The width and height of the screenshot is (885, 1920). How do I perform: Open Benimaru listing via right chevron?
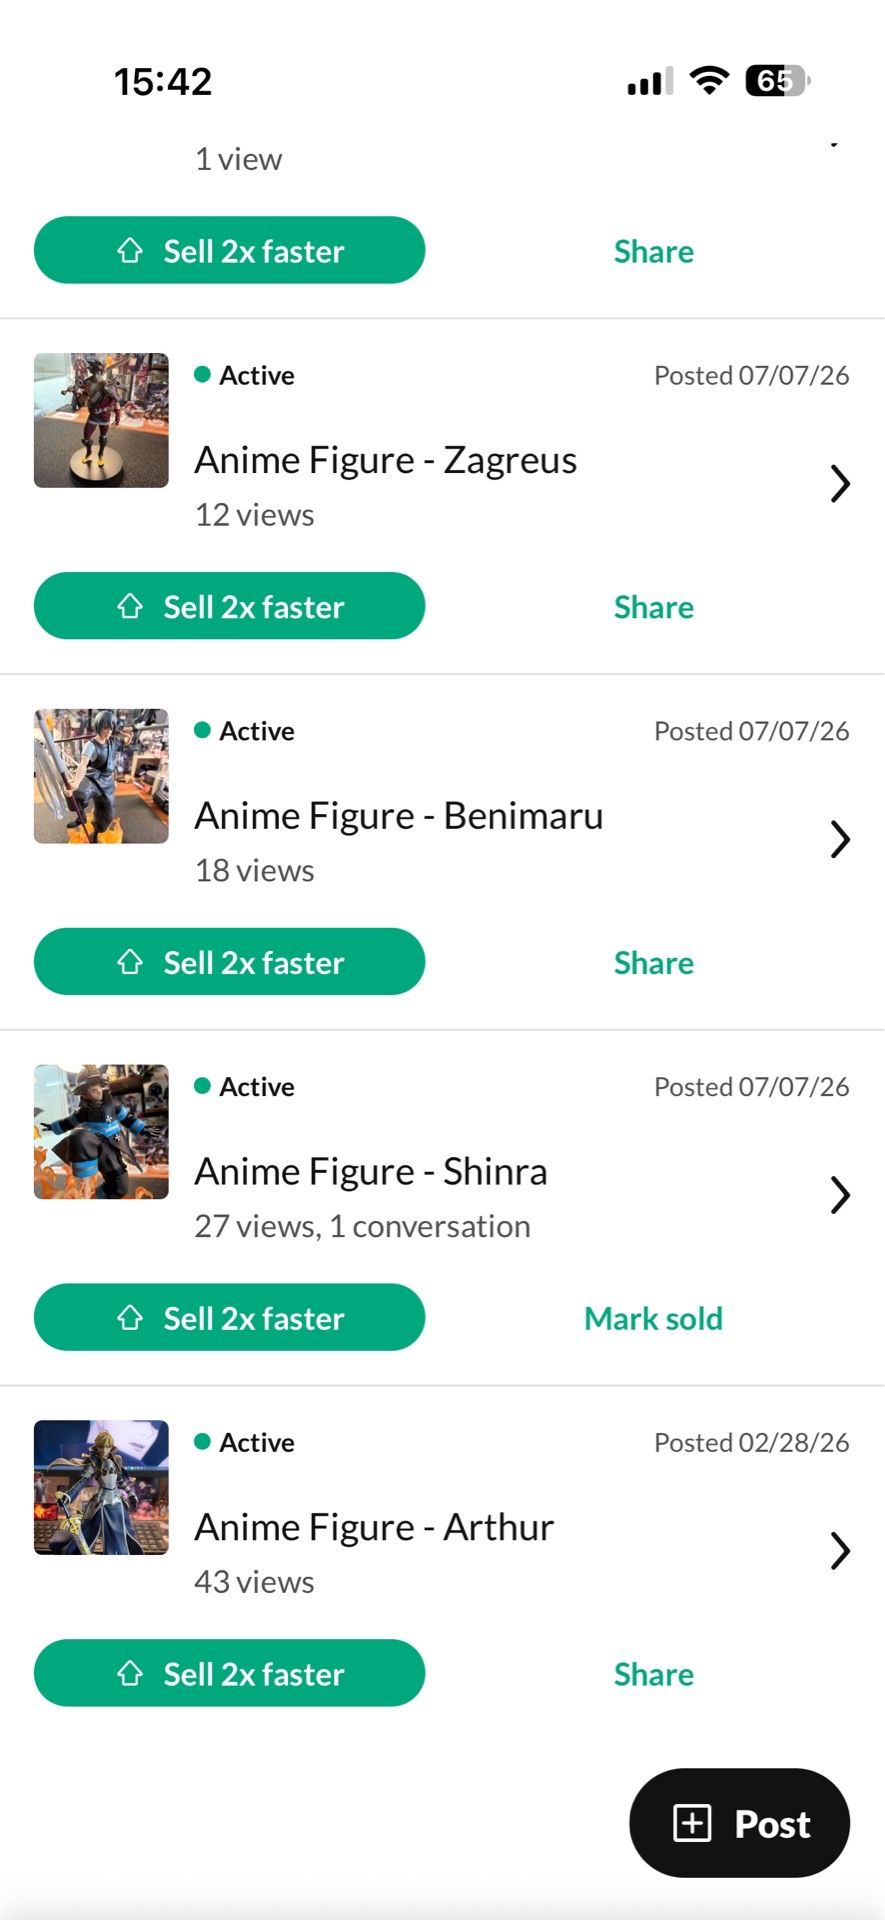840,840
